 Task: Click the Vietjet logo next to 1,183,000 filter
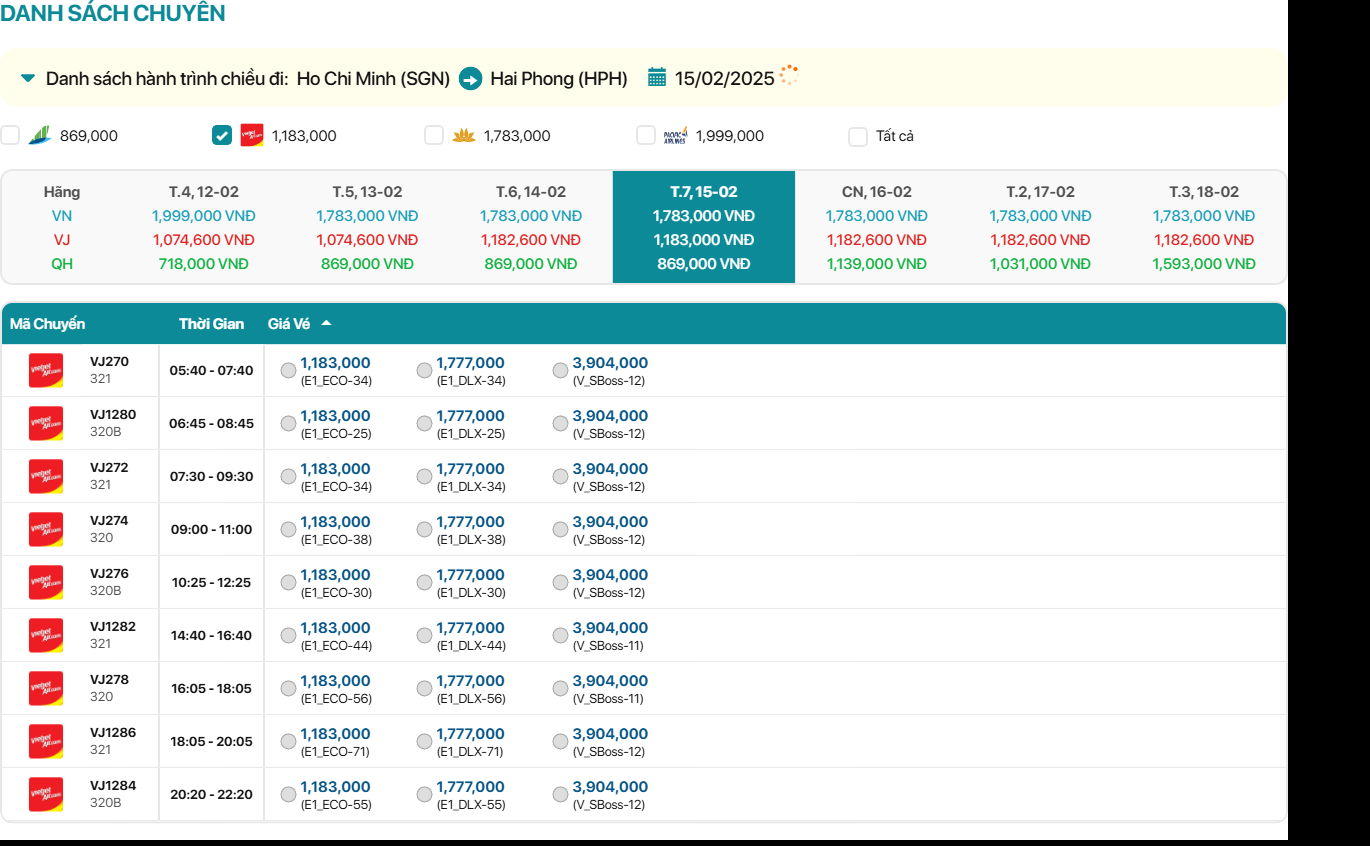(x=252, y=136)
